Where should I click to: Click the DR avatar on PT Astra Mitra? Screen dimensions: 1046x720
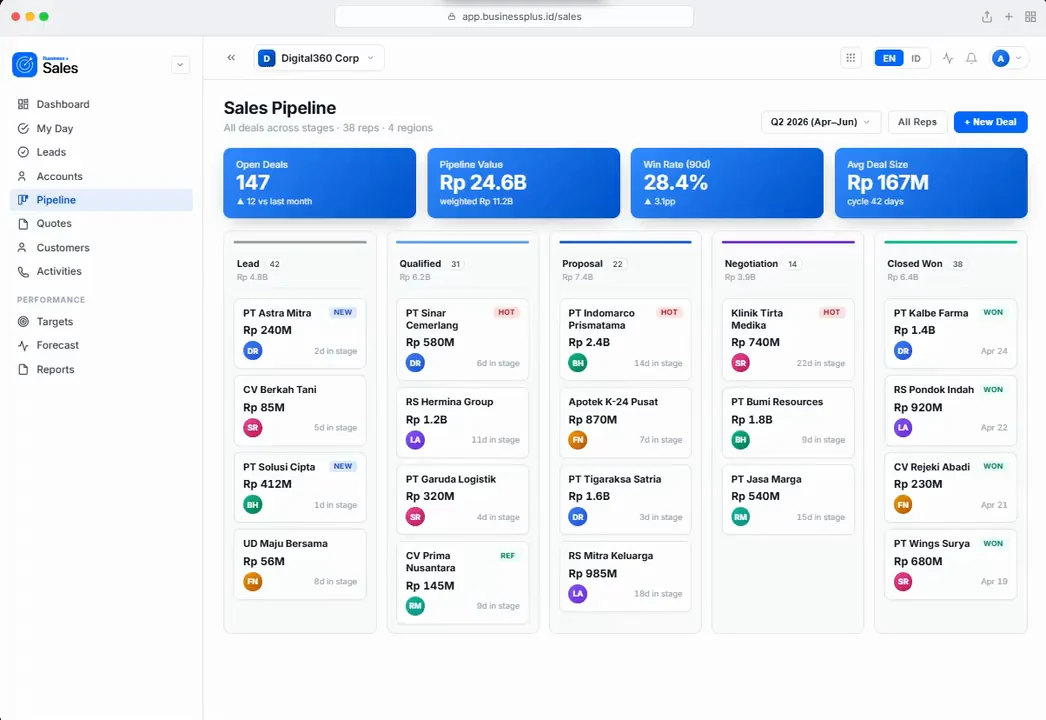point(252,351)
